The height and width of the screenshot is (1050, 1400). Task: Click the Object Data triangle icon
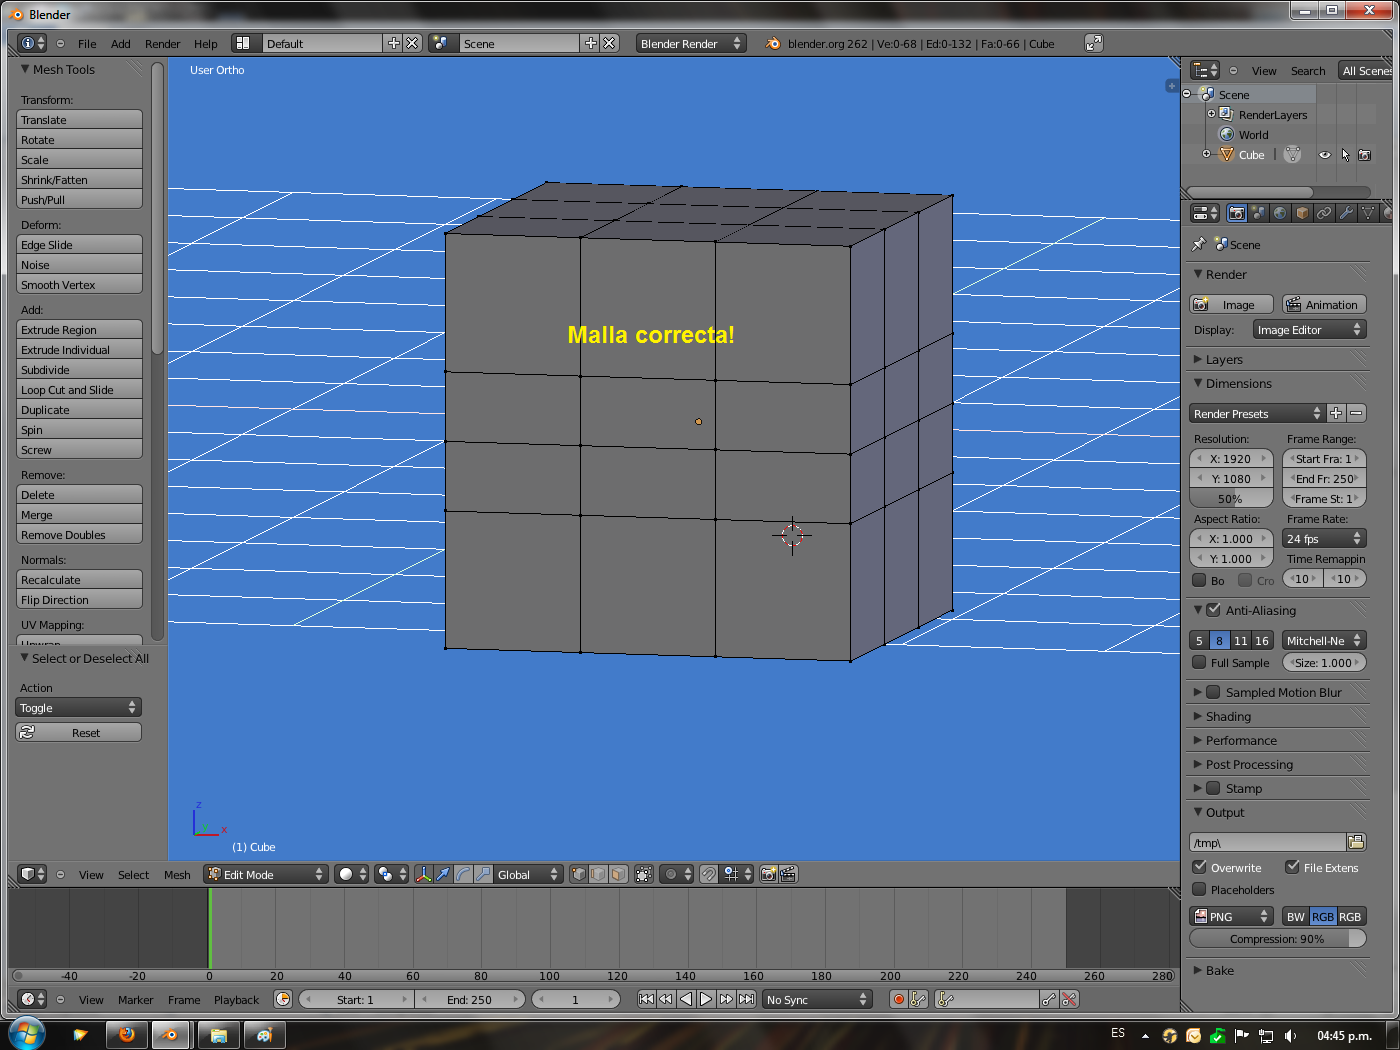[x=1368, y=213]
